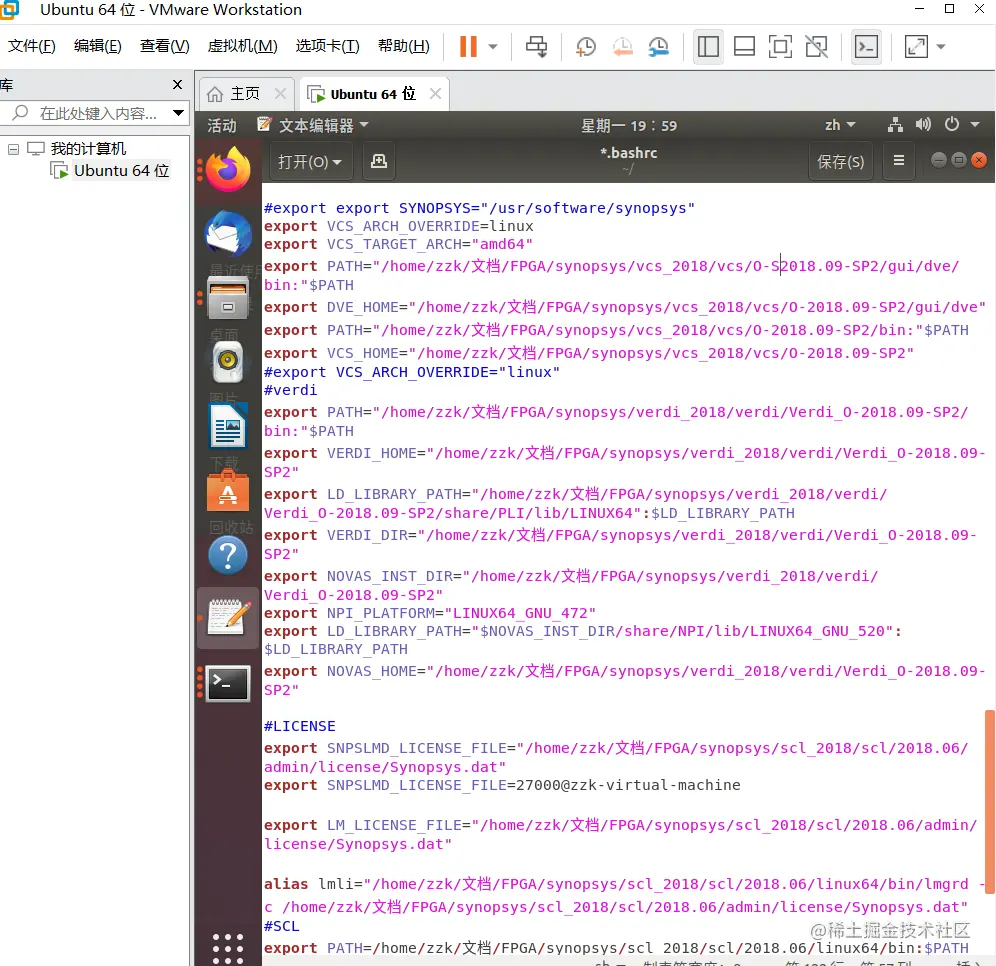This screenshot has width=996, height=966.
Task: Open the 编辑(E) menu
Action: (x=98, y=46)
